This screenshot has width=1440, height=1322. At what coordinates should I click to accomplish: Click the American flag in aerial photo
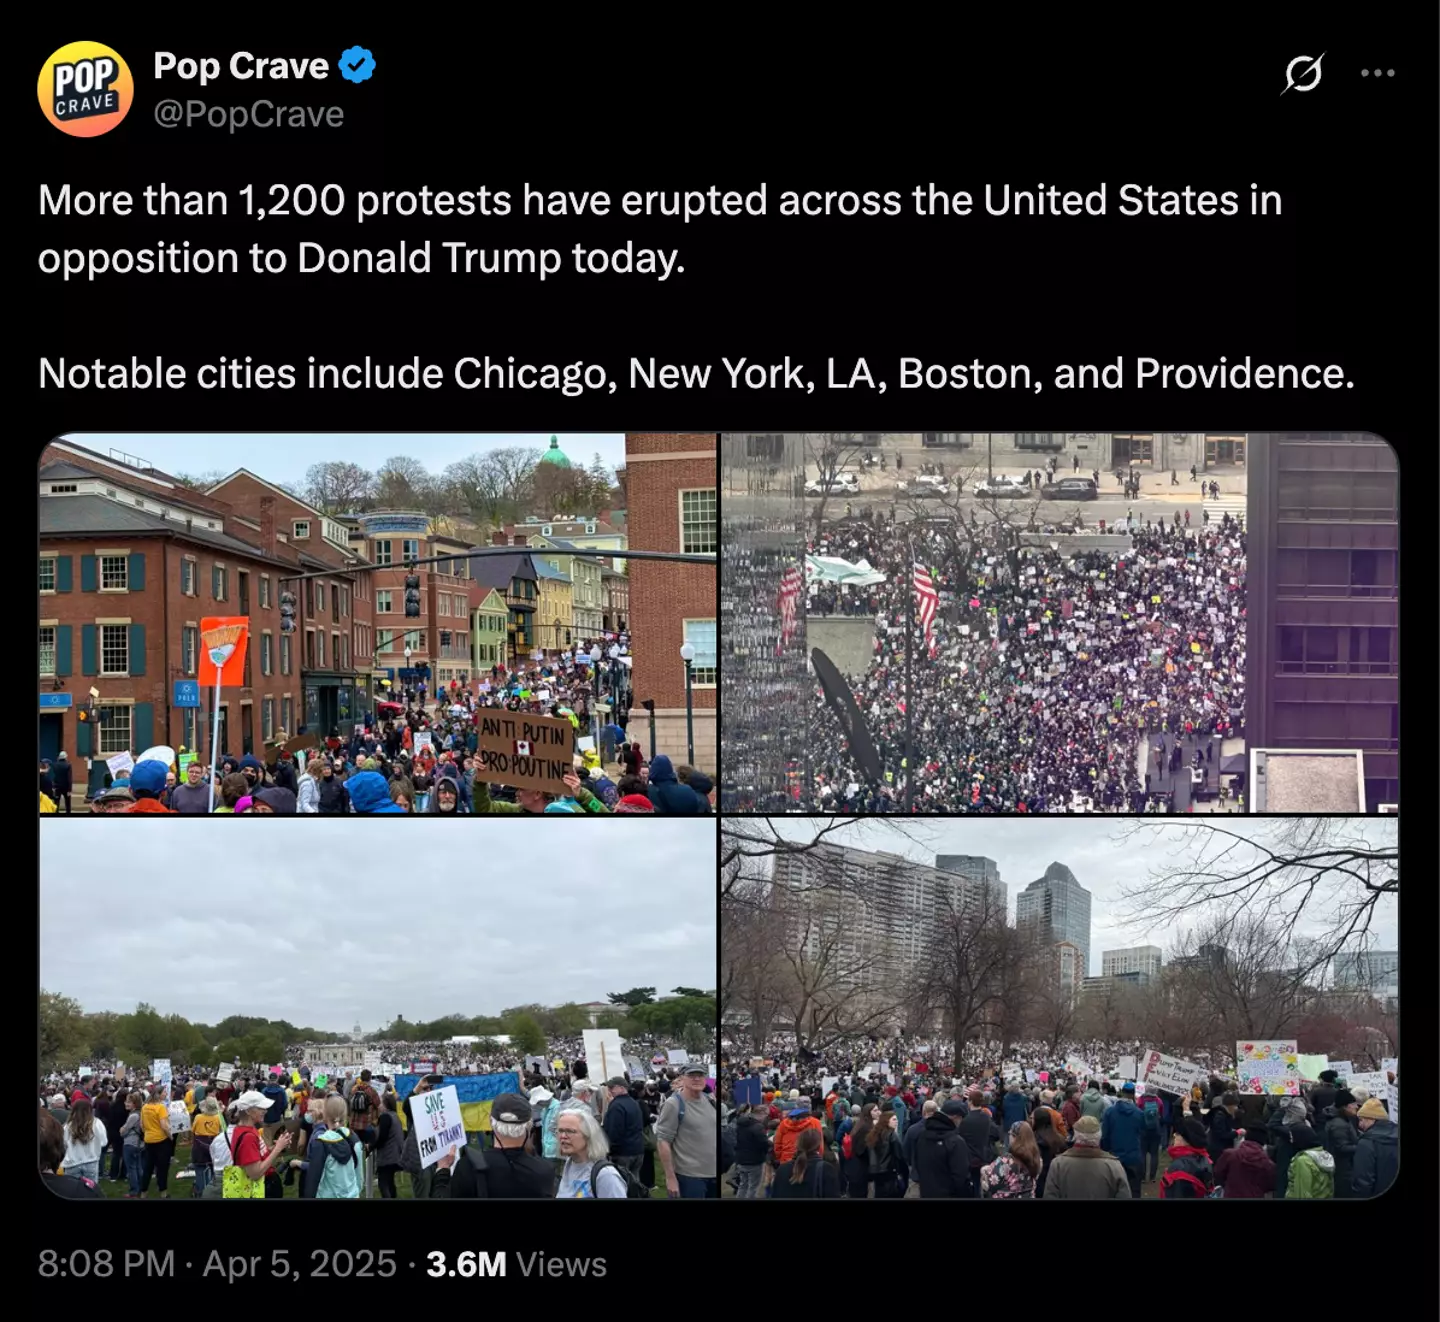click(x=925, y=603)
